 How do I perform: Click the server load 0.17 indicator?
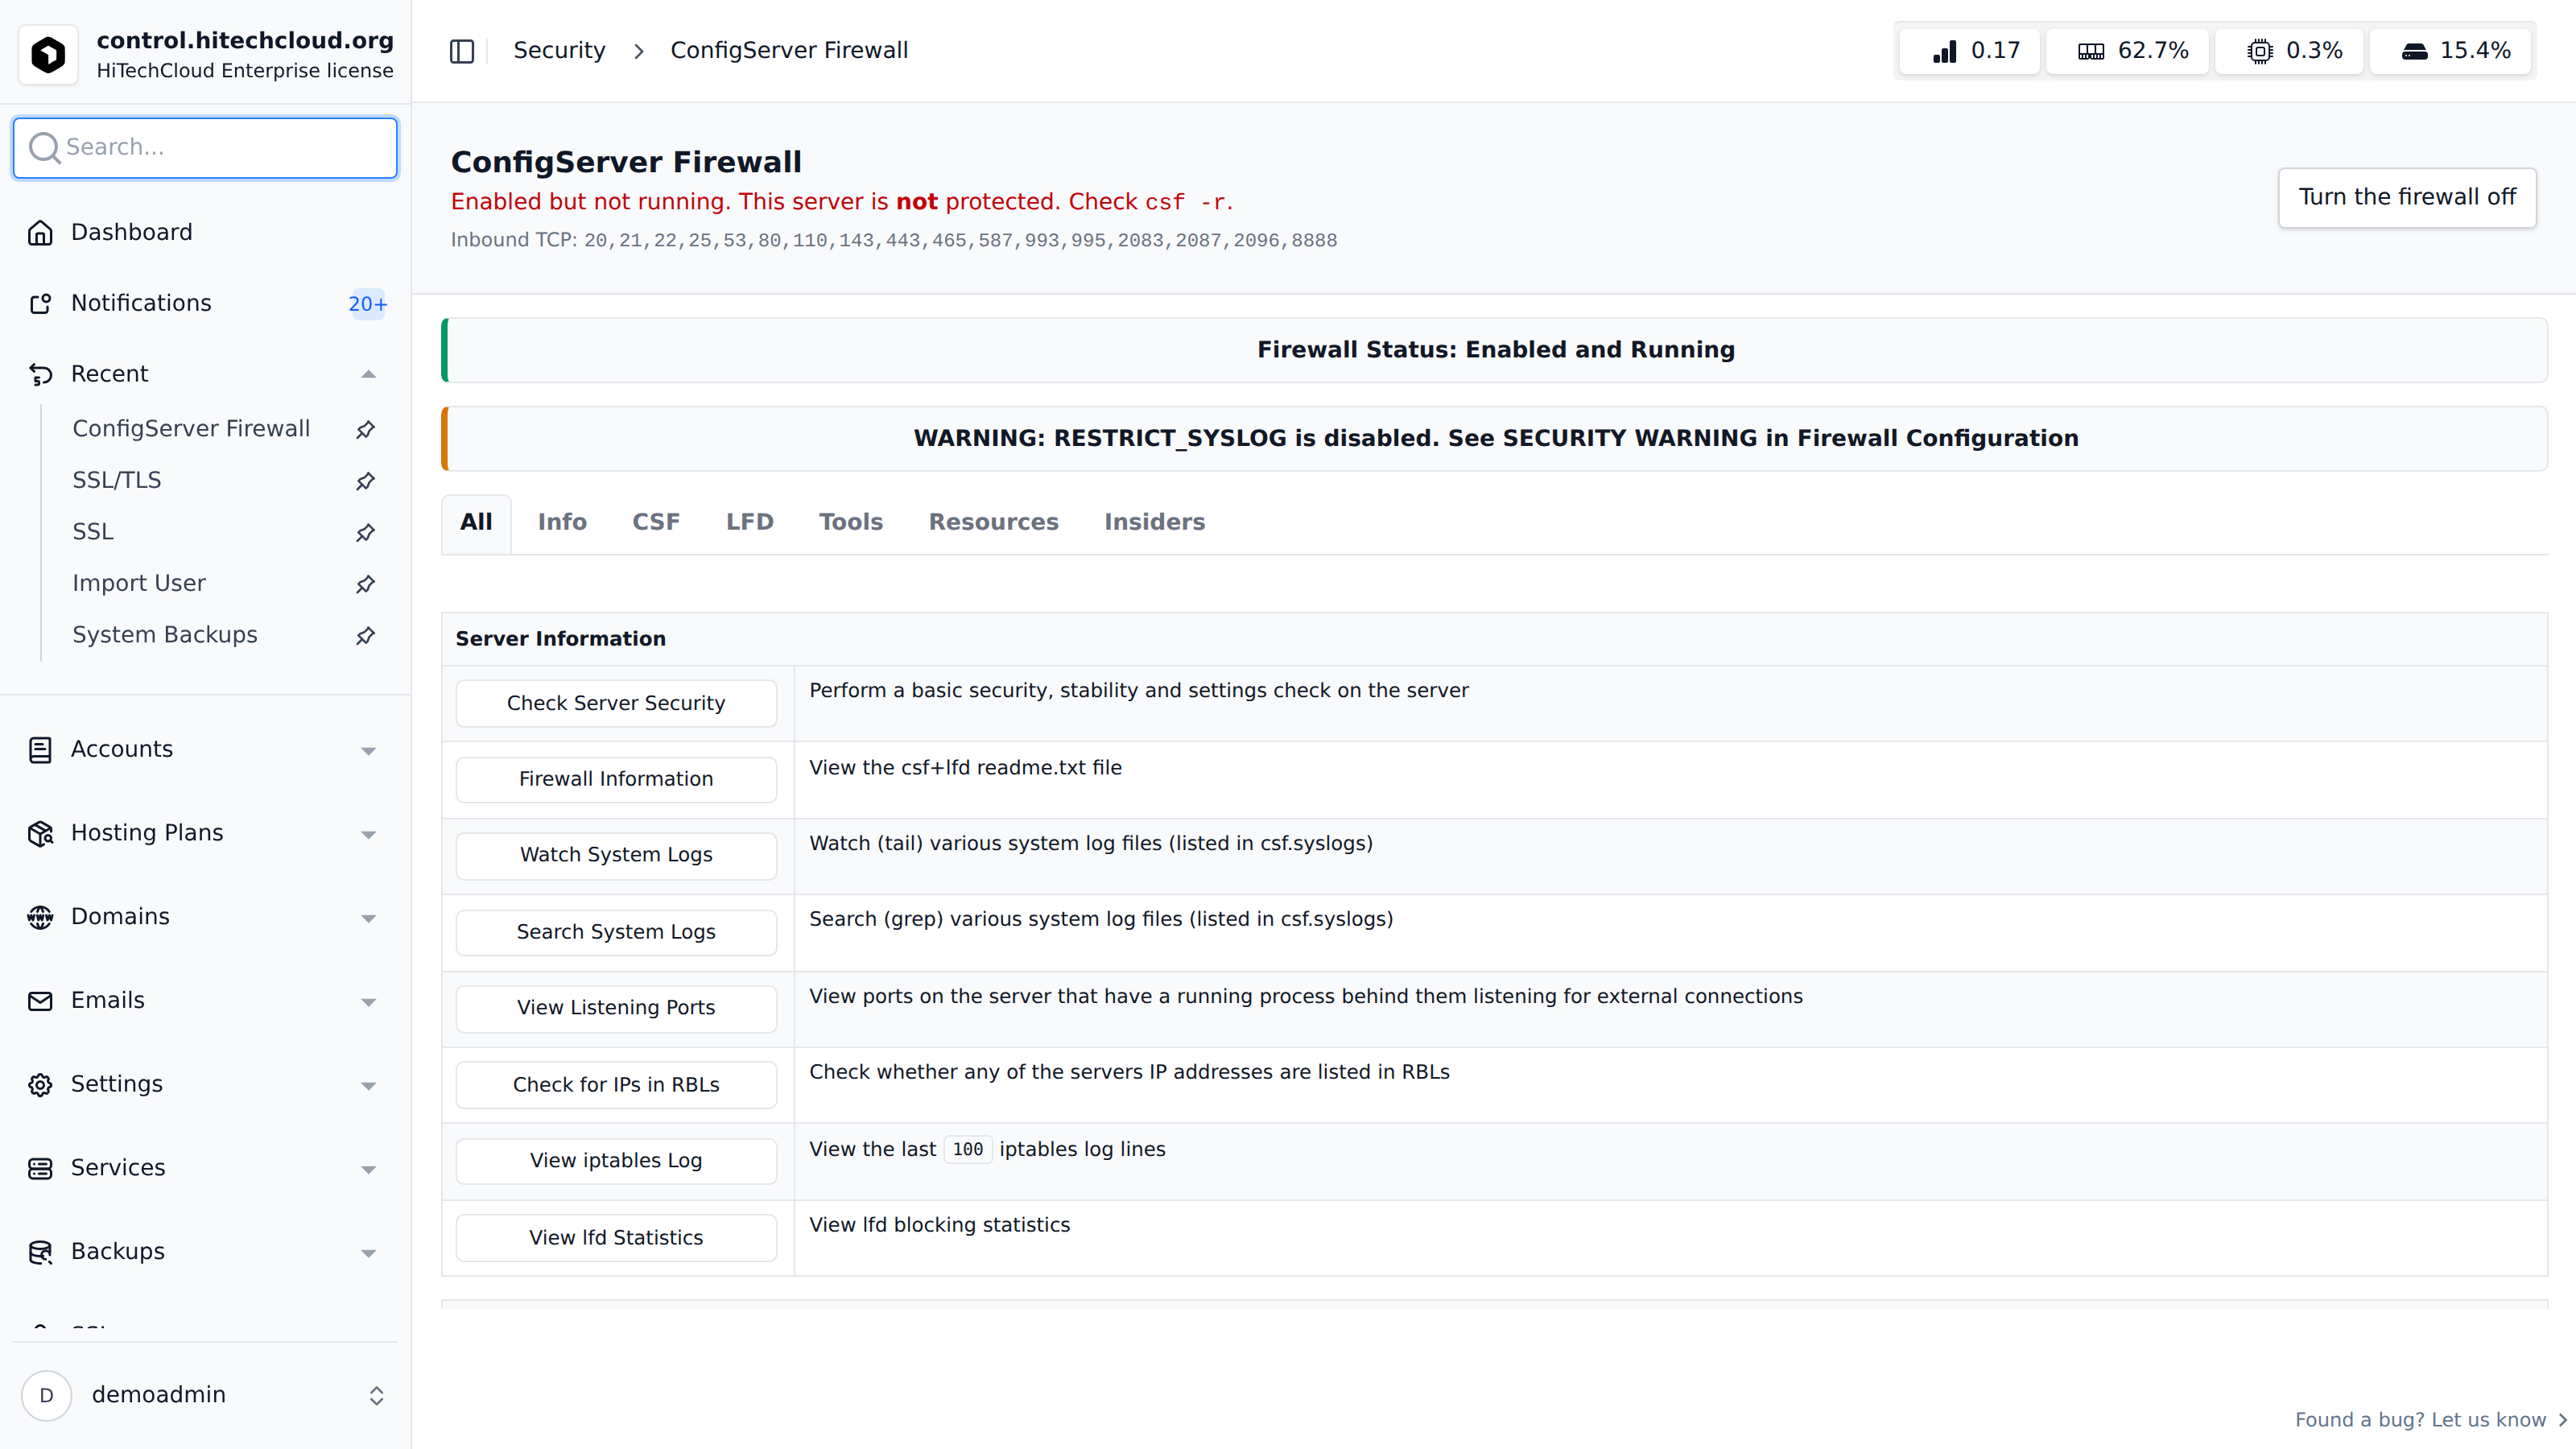coord(1969,51)
